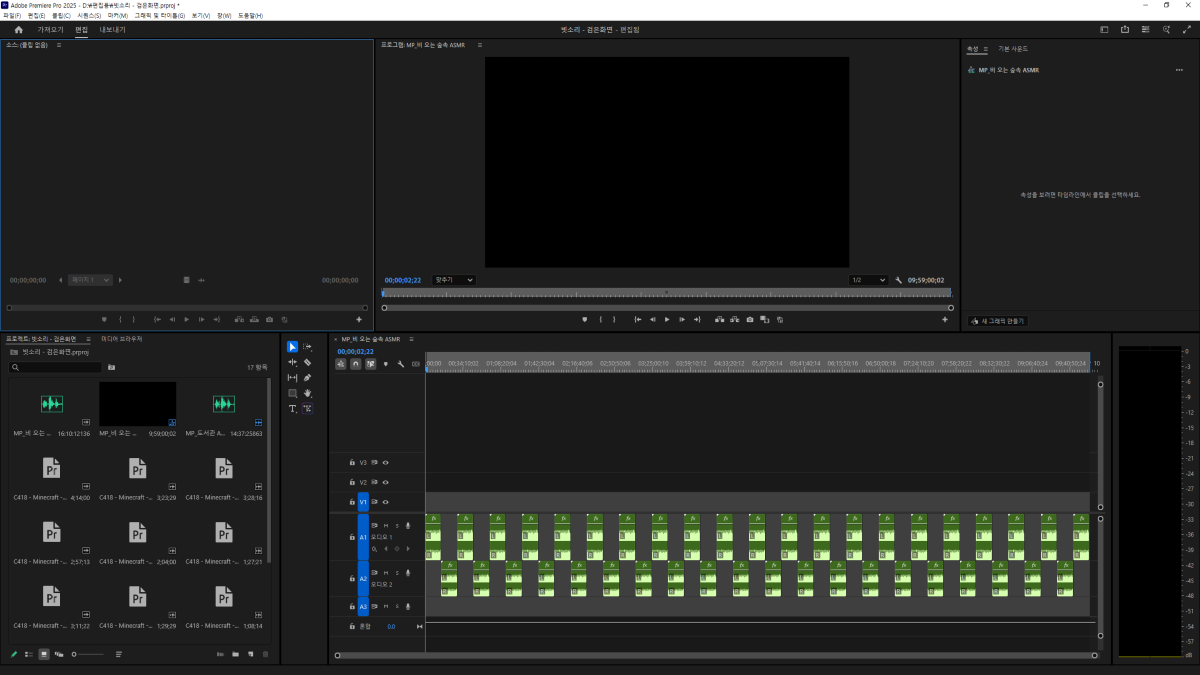Click New Item icon in Project panel

tap(250, 654)
